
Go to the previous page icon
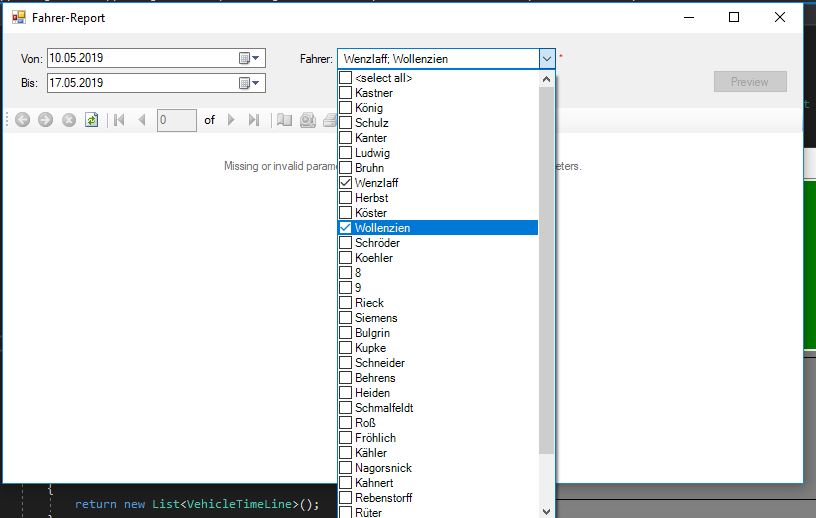(142, 120)
